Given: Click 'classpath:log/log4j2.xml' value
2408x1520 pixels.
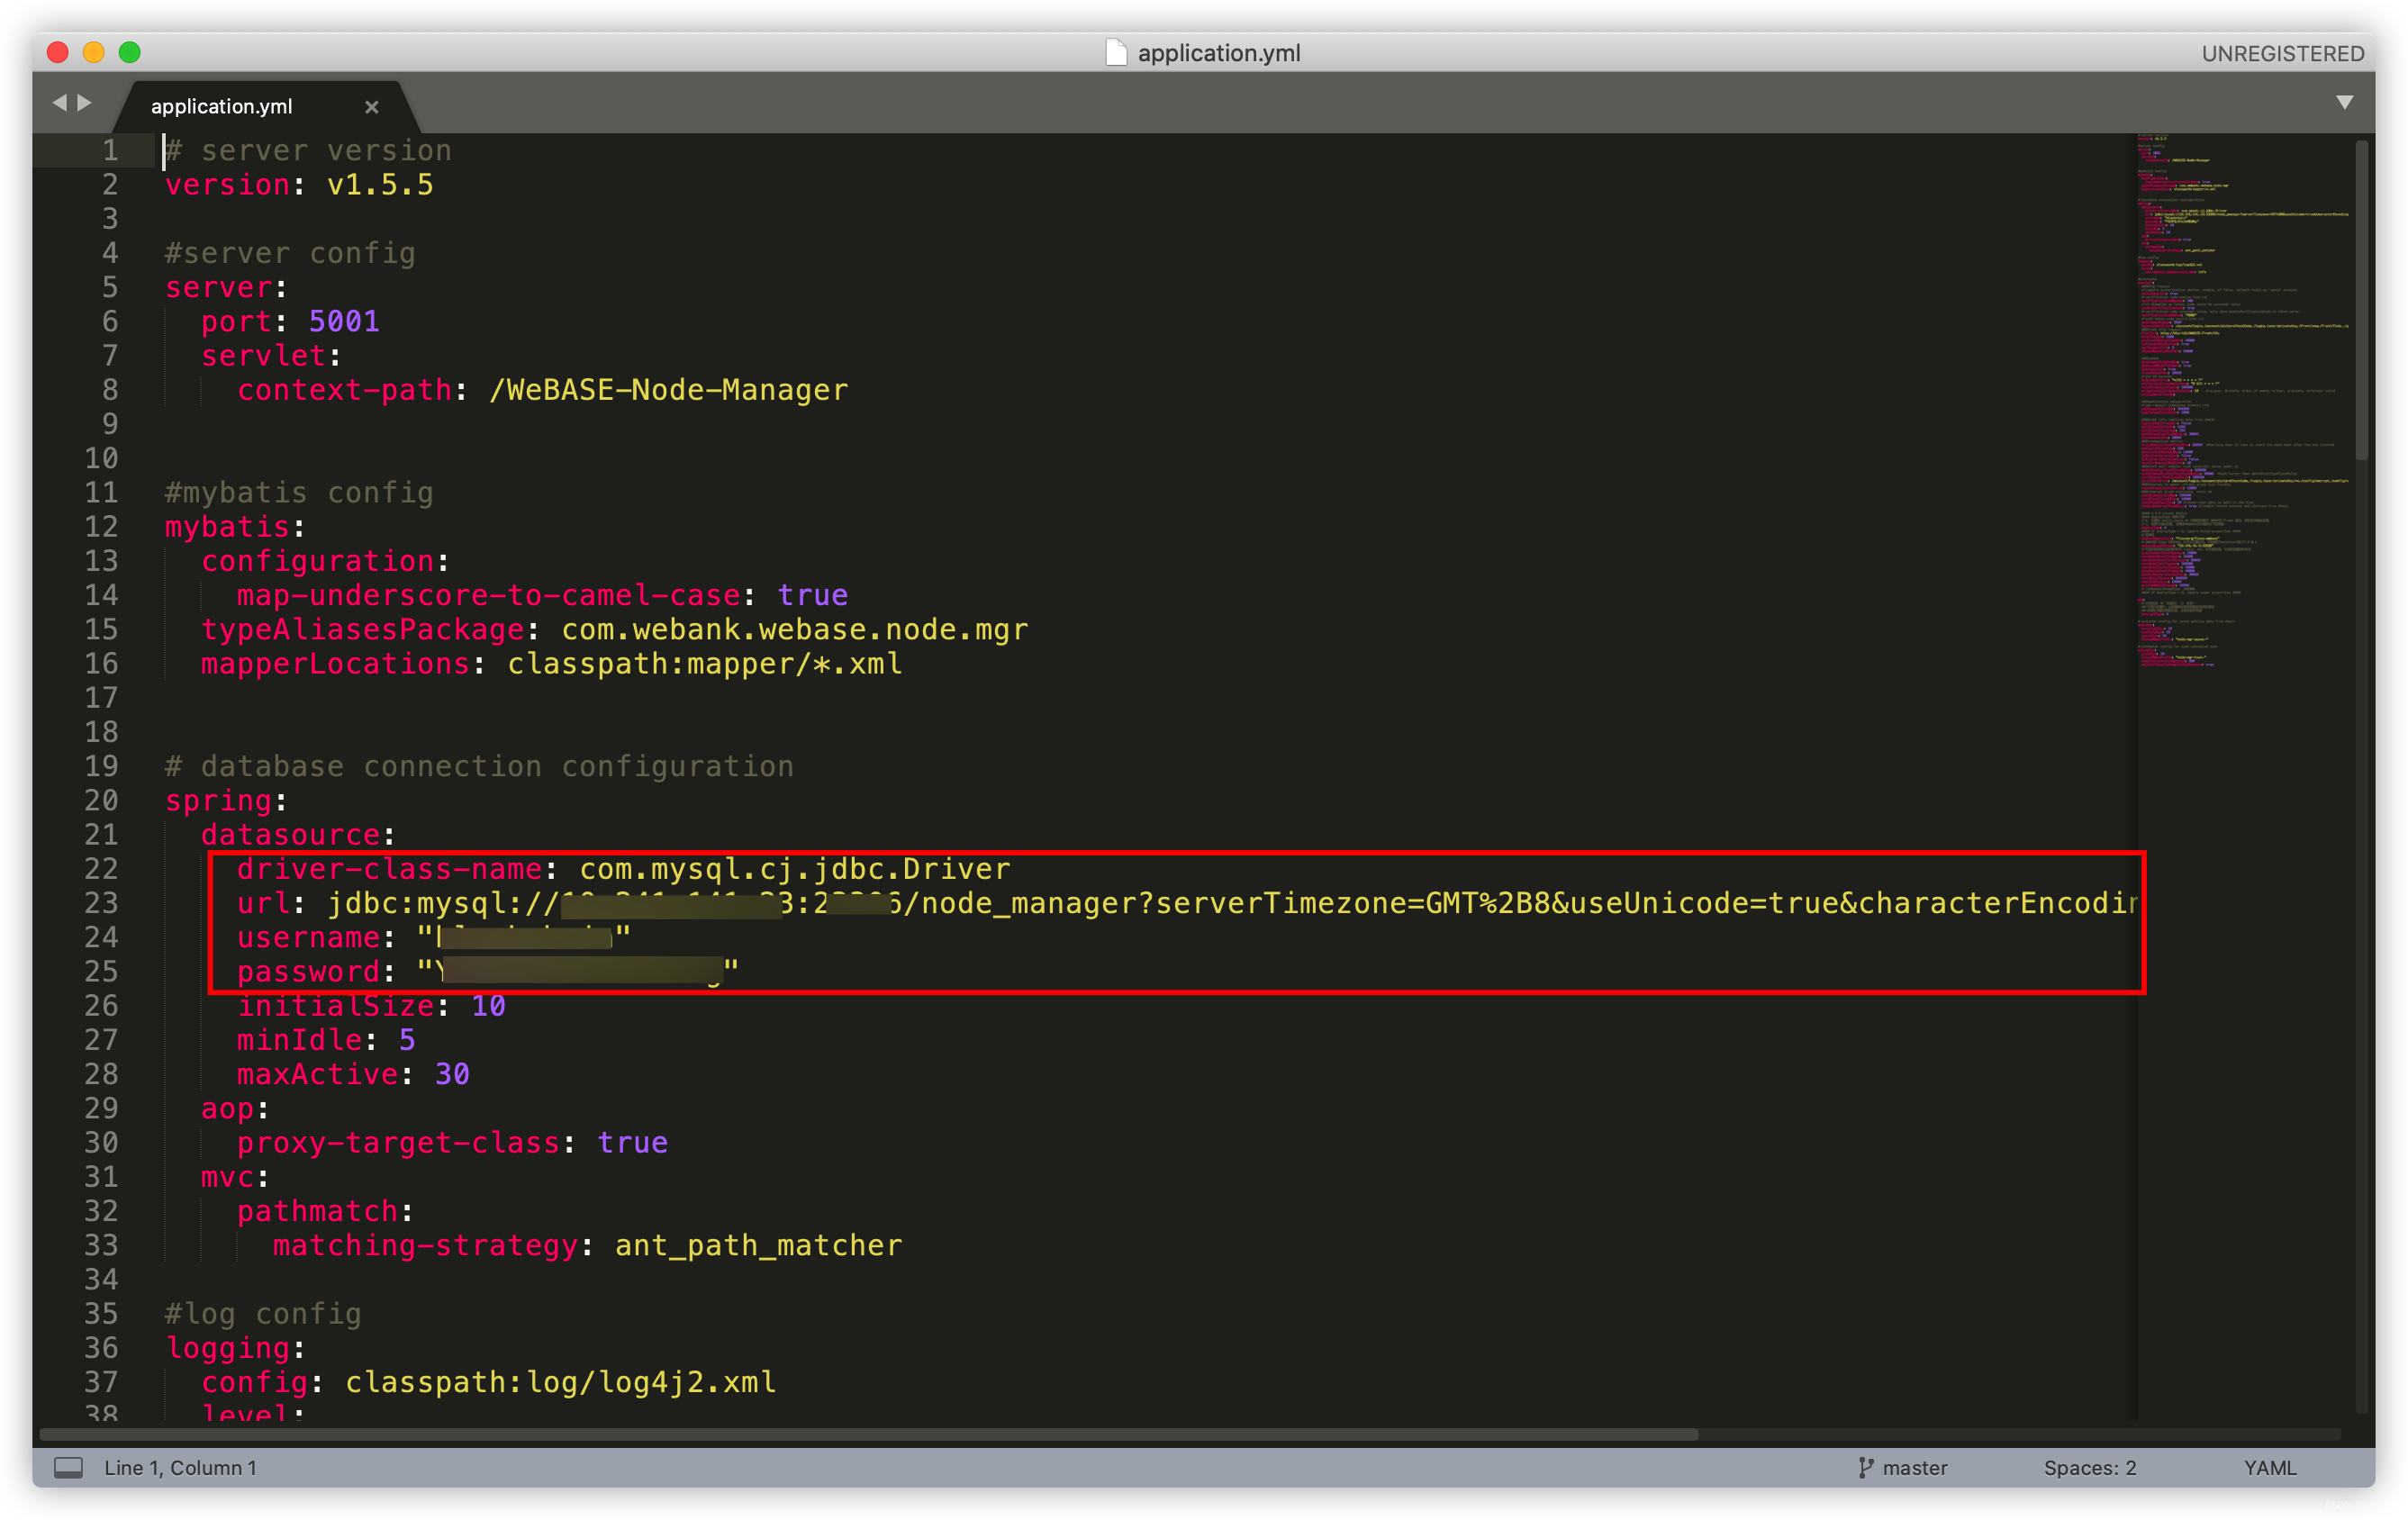Looking at the screenshot, I should 560,1382.
